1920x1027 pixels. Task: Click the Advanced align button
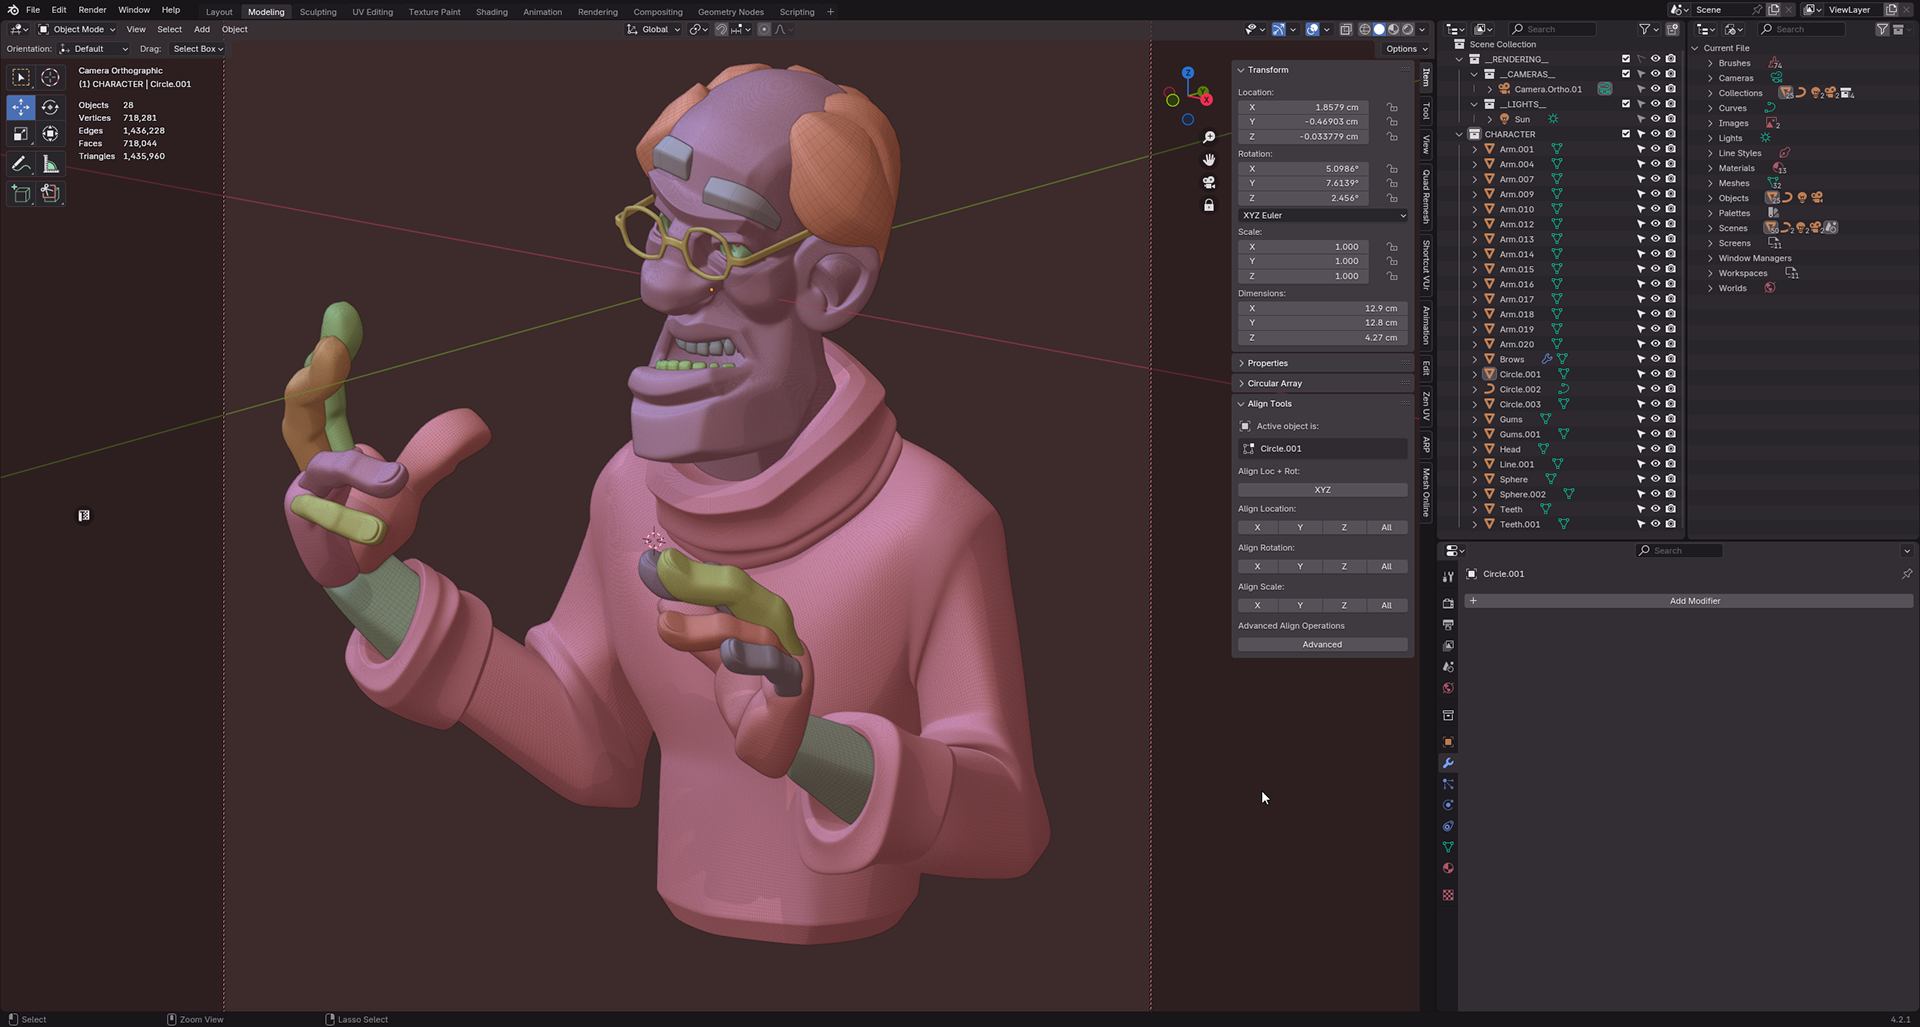pos(1322,645)
